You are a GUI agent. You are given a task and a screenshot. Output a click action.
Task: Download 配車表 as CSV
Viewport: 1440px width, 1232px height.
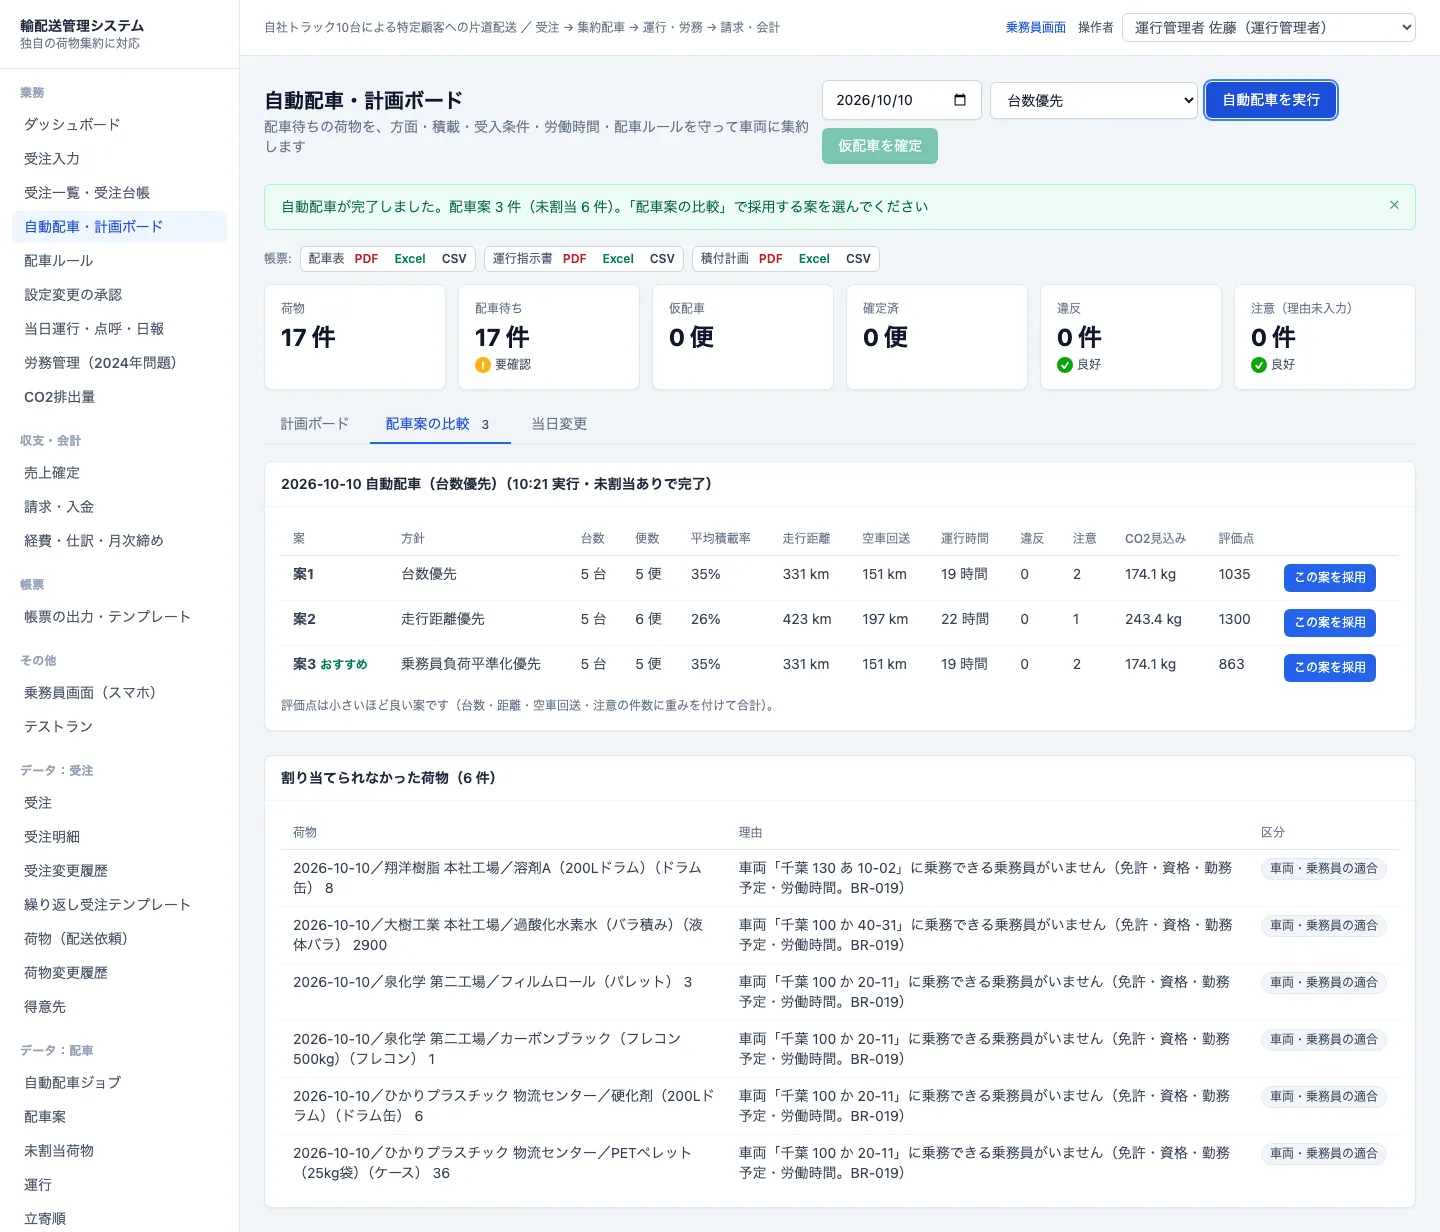454,259
